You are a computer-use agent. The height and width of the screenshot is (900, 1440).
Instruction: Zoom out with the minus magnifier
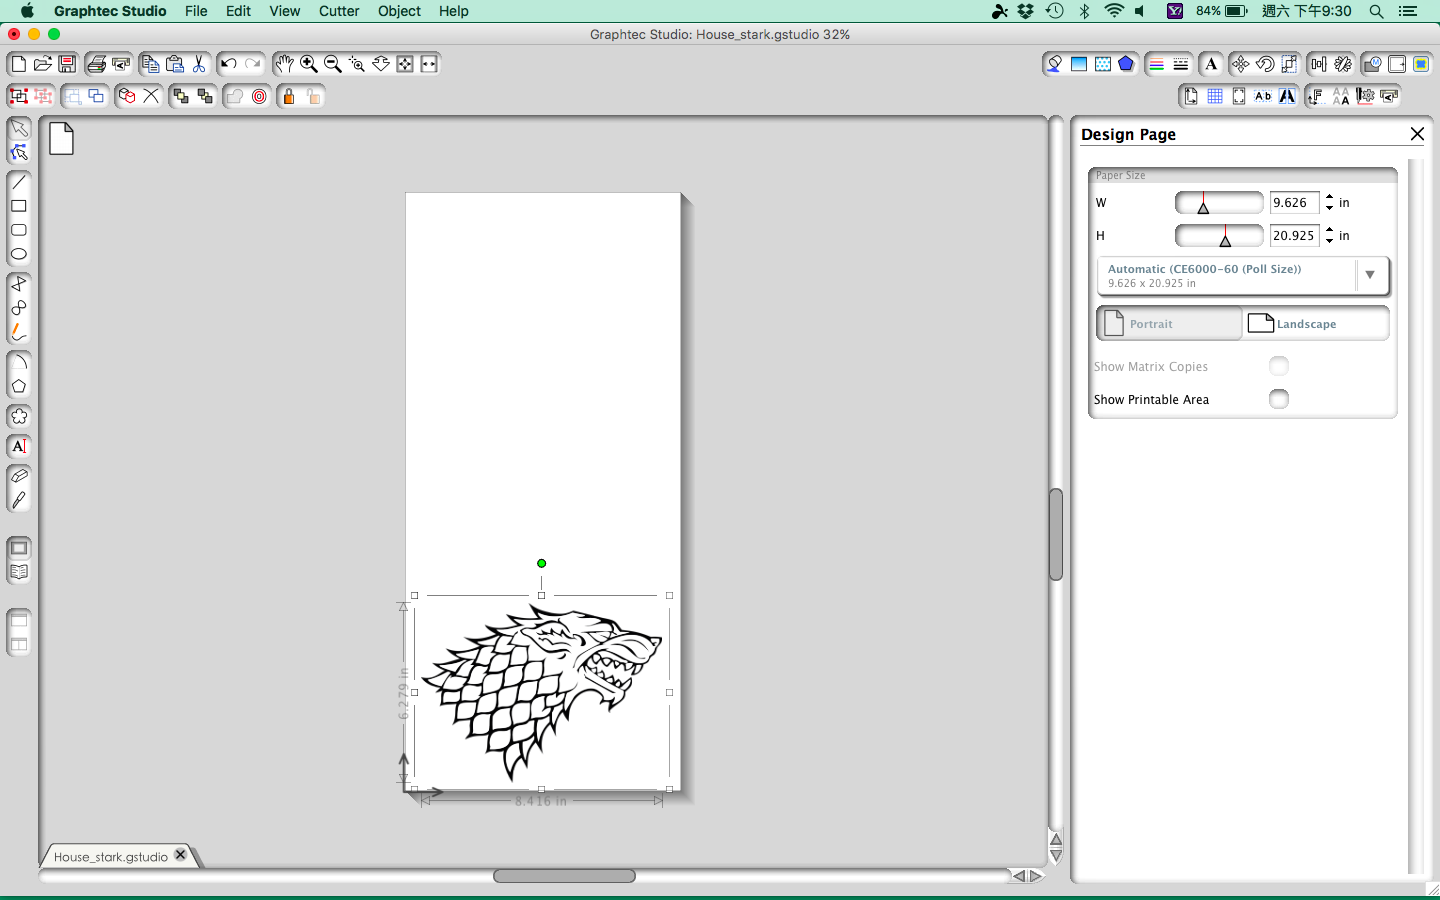point(333,64)
